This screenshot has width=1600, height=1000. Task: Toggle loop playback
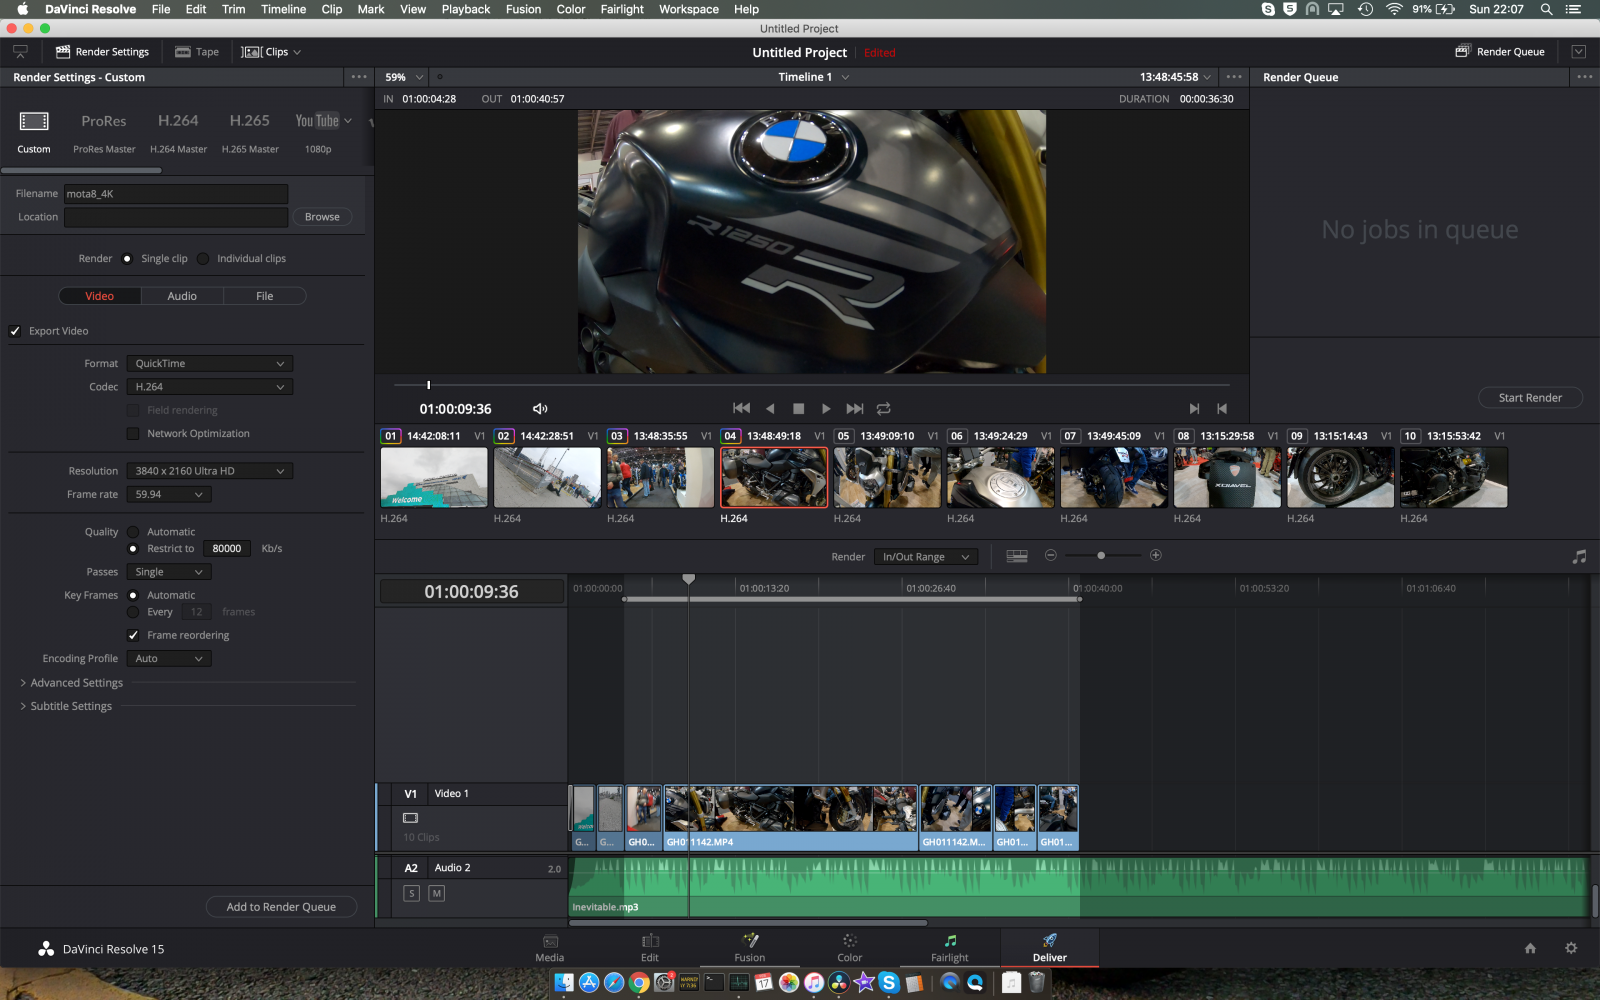[884, 408]
